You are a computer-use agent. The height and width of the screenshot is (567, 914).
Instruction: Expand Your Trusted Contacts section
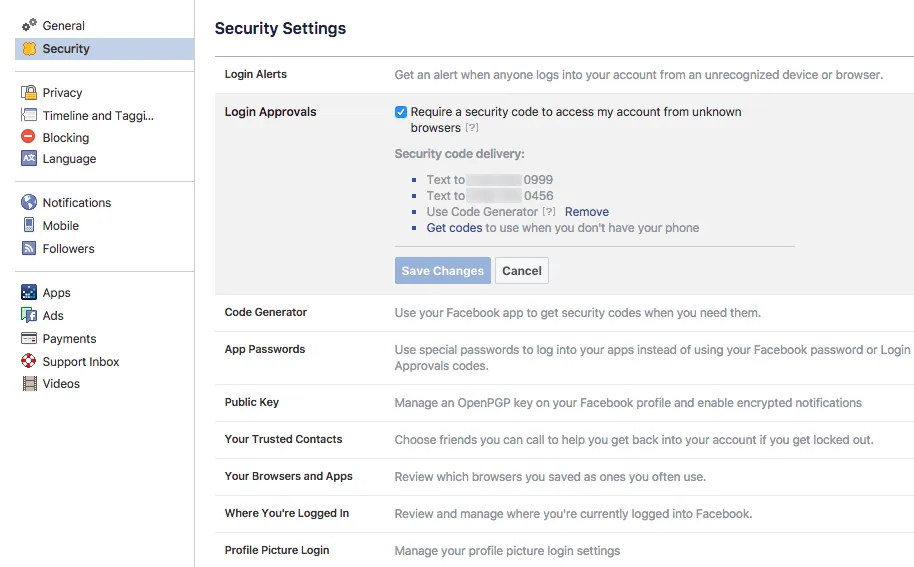pyautogui.click(x=283, y=440)
